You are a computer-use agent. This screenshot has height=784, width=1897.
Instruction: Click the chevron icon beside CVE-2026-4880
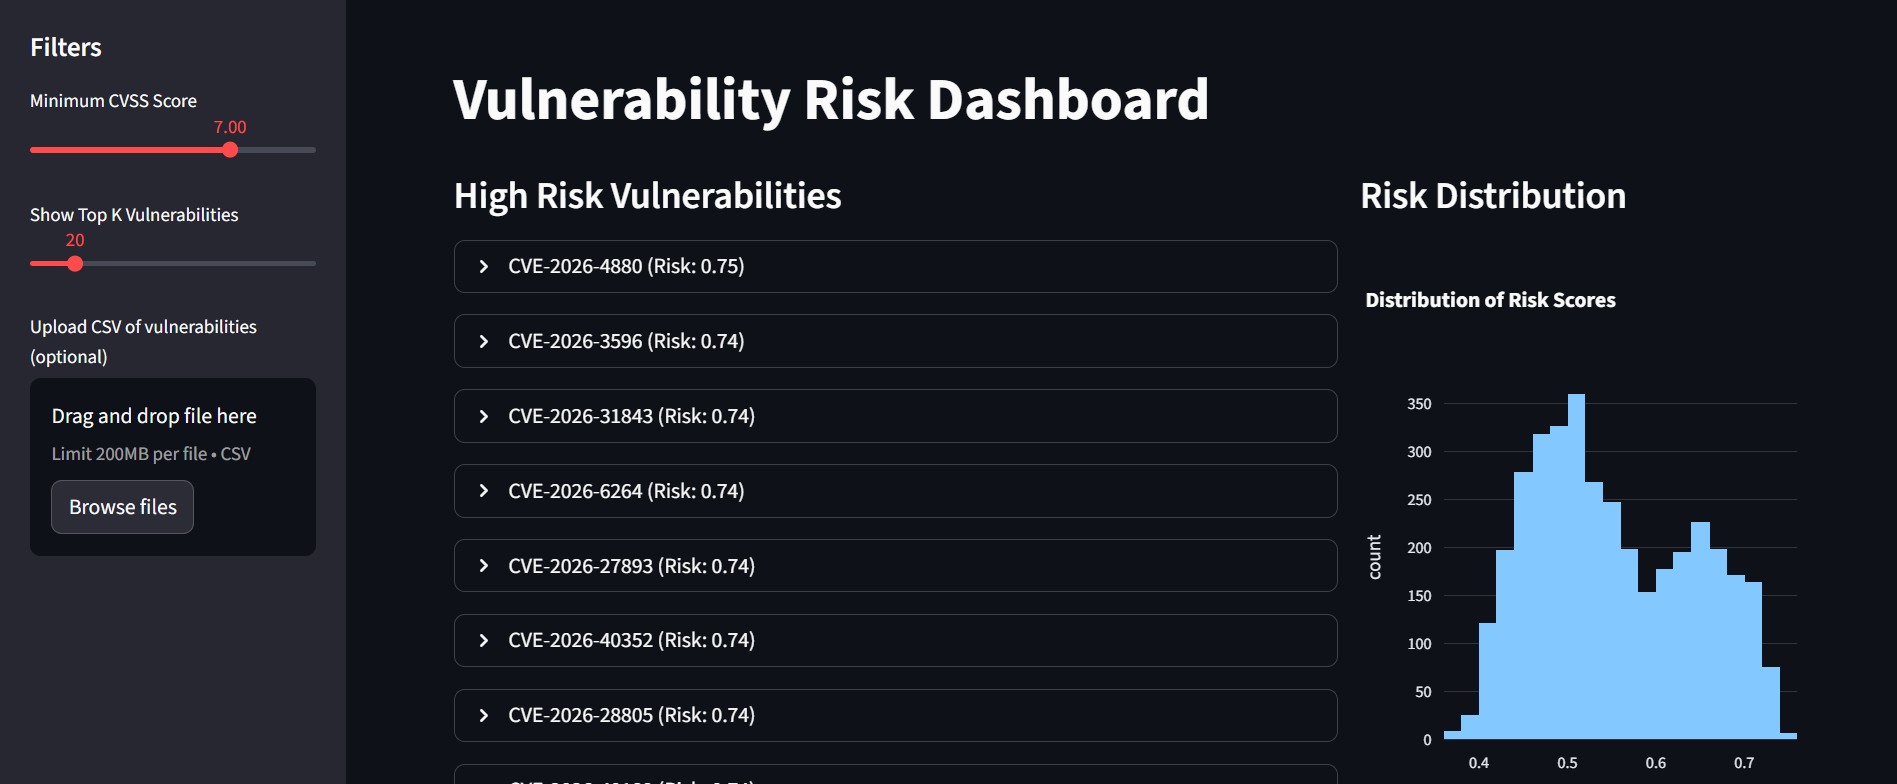click(484, 266)
